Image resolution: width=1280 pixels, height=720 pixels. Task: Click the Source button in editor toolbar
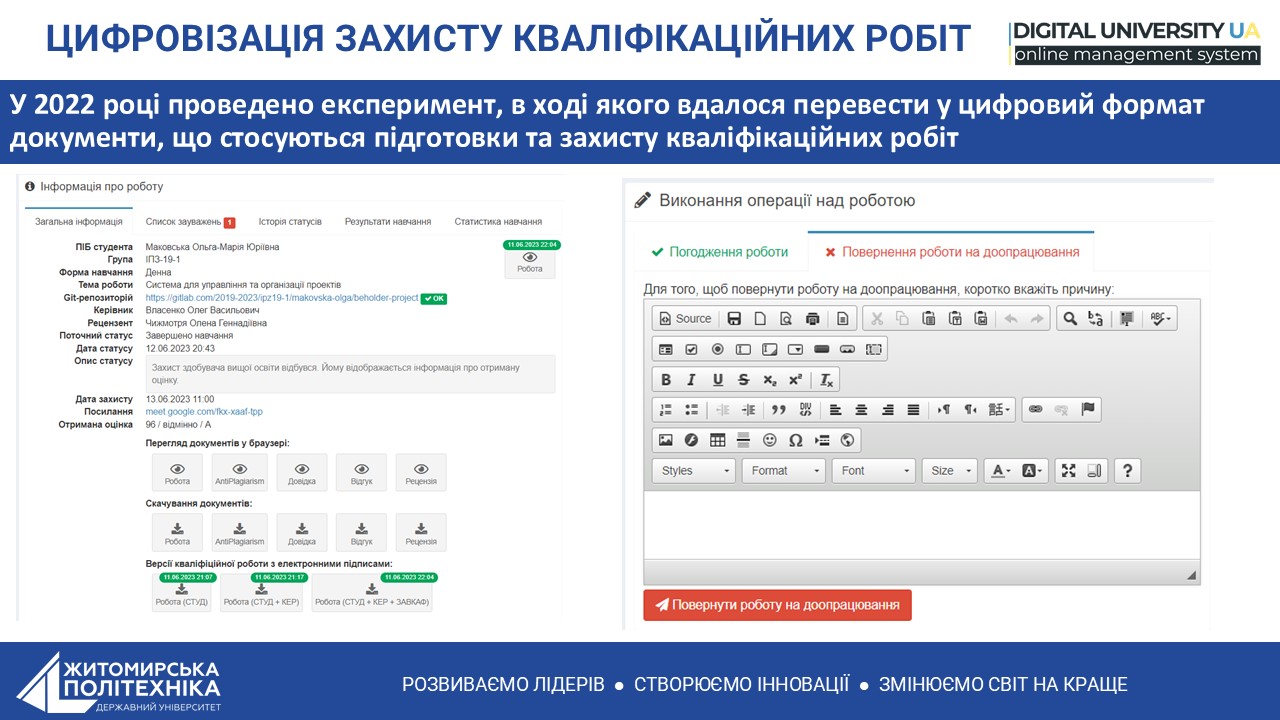click(685, 319)
